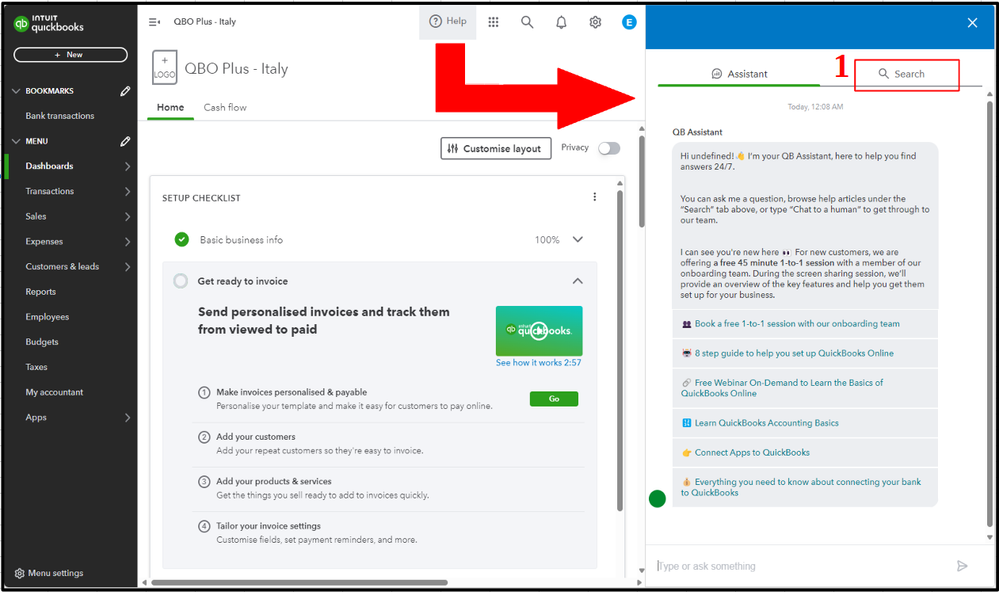Open Menu settings at sidebar bottom
The height and width of the screenshot is (592, 999).
coord(49,573)
